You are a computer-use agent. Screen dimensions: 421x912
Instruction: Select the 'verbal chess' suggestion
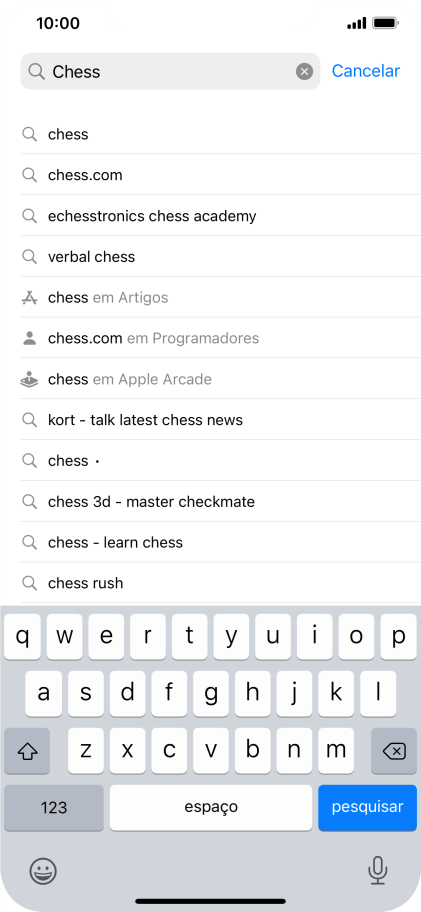coord(220,256)
